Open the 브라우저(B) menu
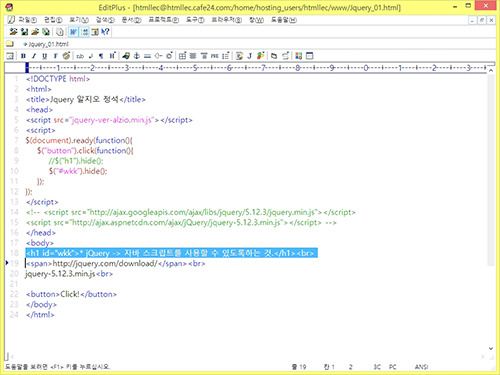 [227, 20]
